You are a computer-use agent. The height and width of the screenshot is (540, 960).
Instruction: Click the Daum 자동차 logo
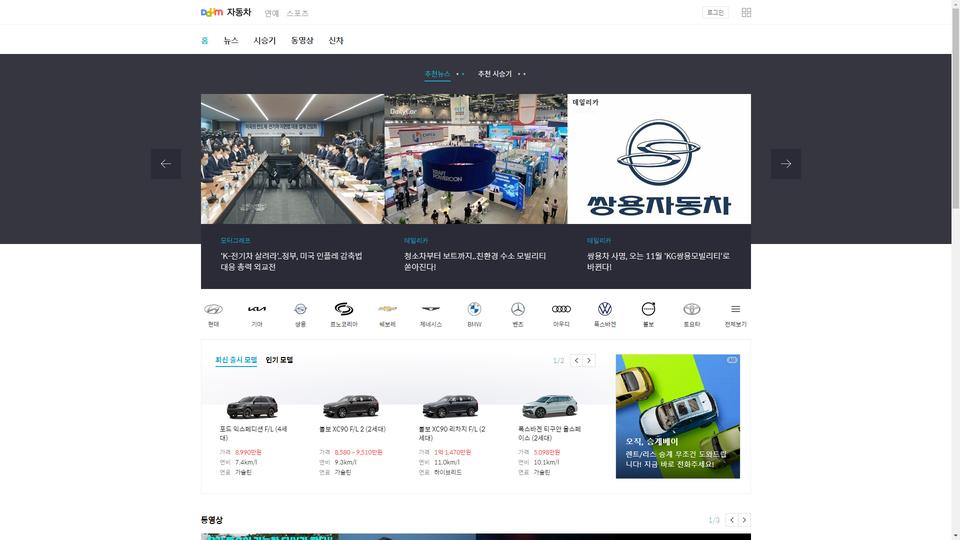[x=226, y=12]
